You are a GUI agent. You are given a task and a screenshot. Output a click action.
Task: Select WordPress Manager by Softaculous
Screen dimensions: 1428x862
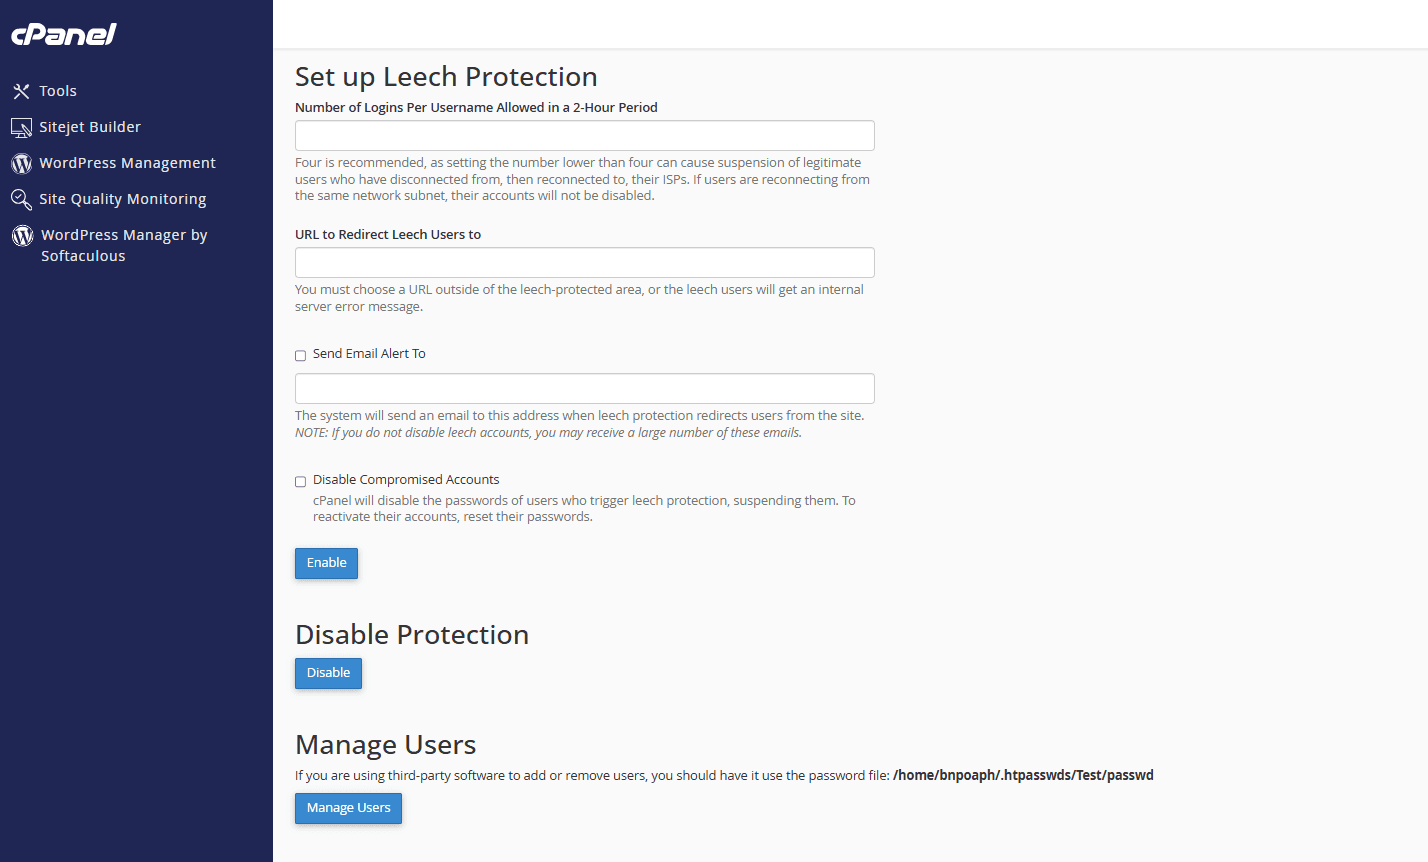[123, 245]
